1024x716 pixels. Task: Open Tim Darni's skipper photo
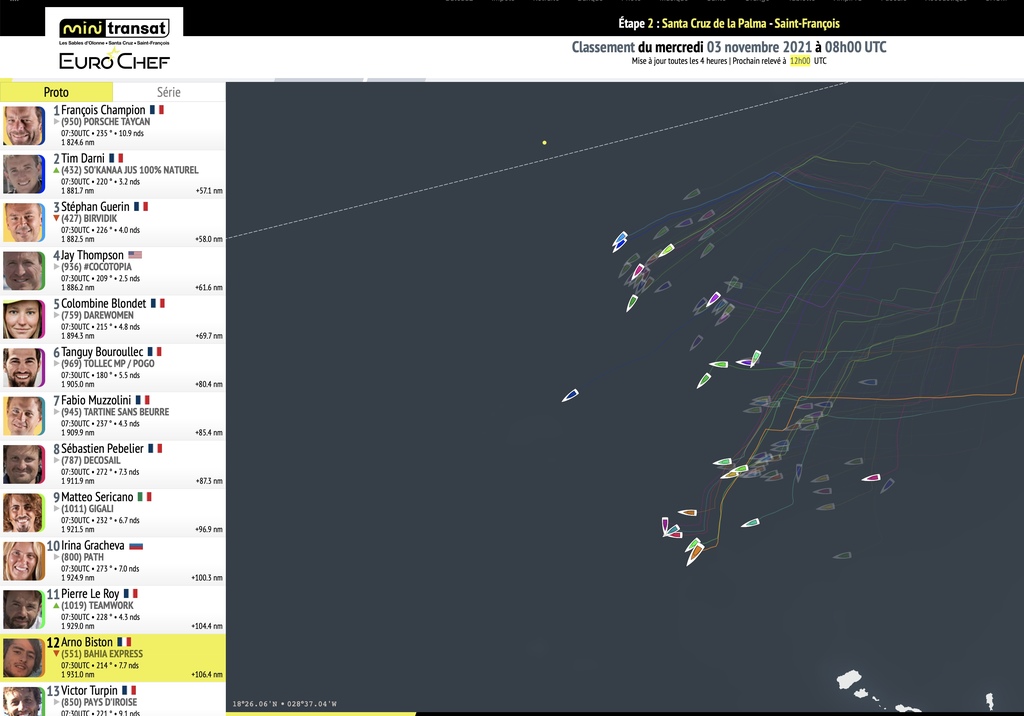click(24, 174)
